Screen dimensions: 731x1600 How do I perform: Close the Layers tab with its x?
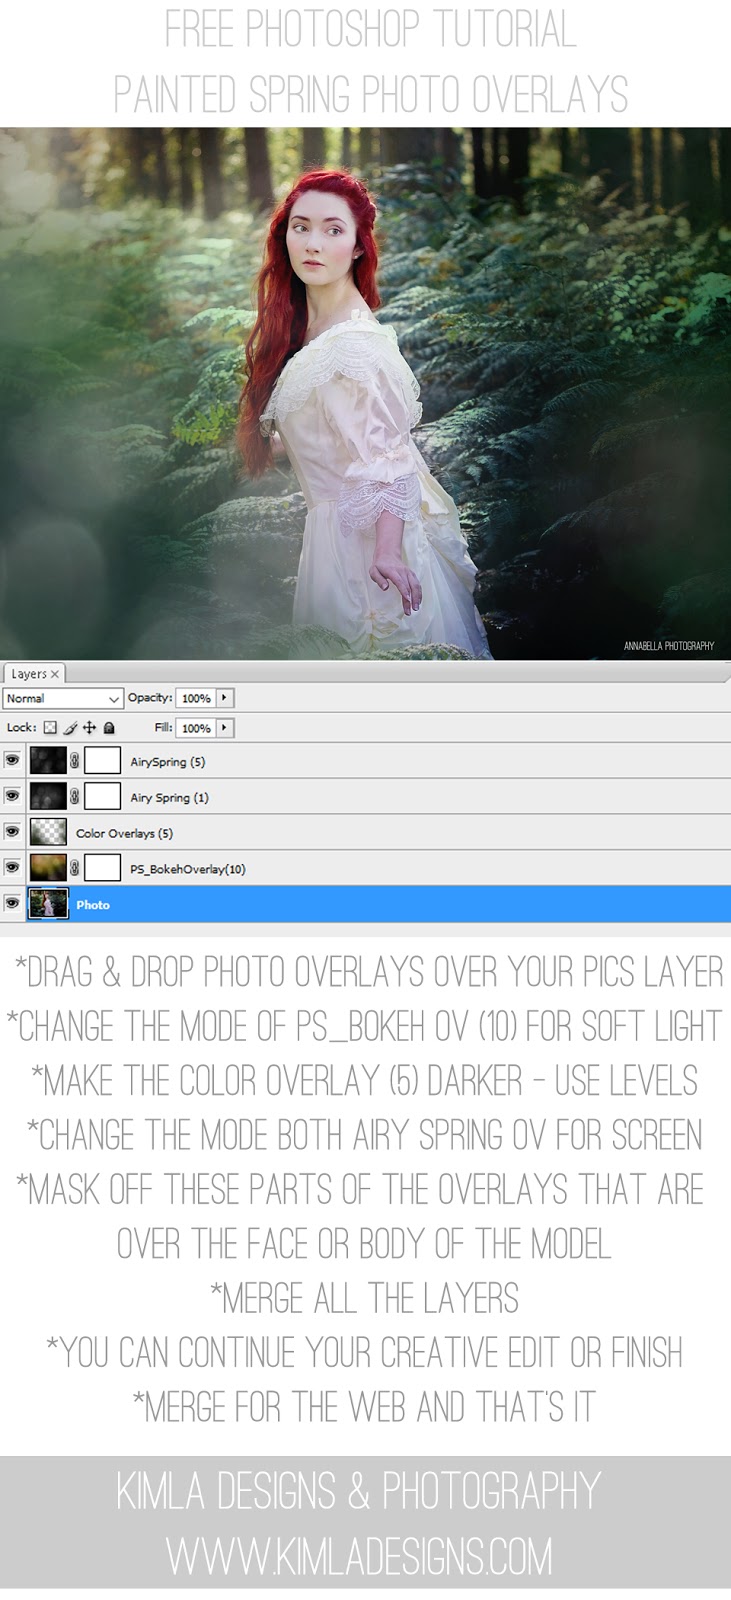coord(55,675)
